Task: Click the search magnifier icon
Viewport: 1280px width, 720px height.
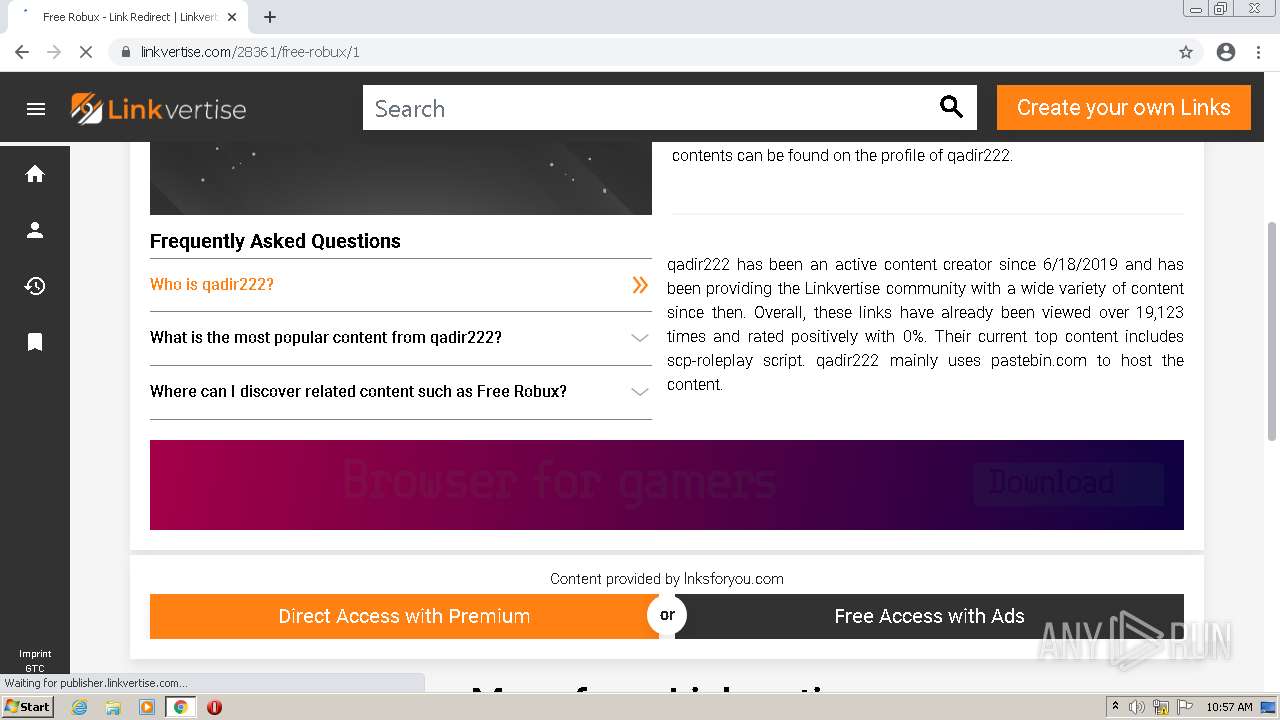Action: (x=951, y=107)
